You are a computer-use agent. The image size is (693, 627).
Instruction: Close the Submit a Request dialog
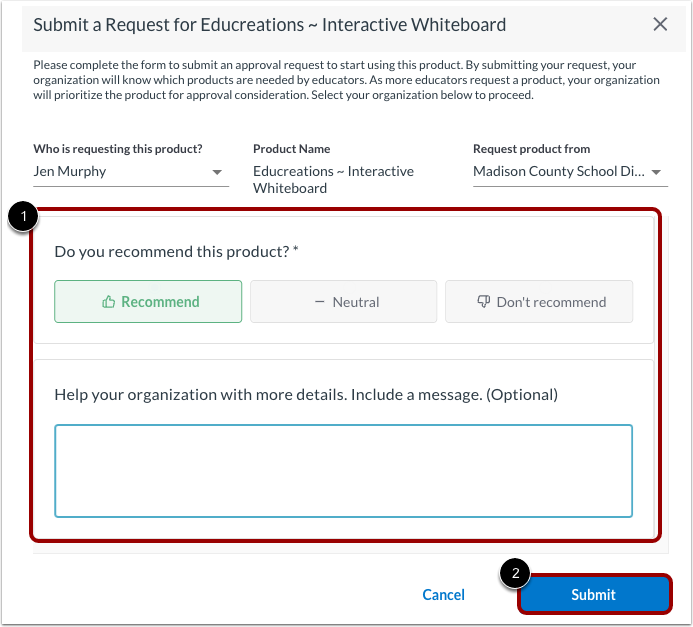[x=660, y=24]
